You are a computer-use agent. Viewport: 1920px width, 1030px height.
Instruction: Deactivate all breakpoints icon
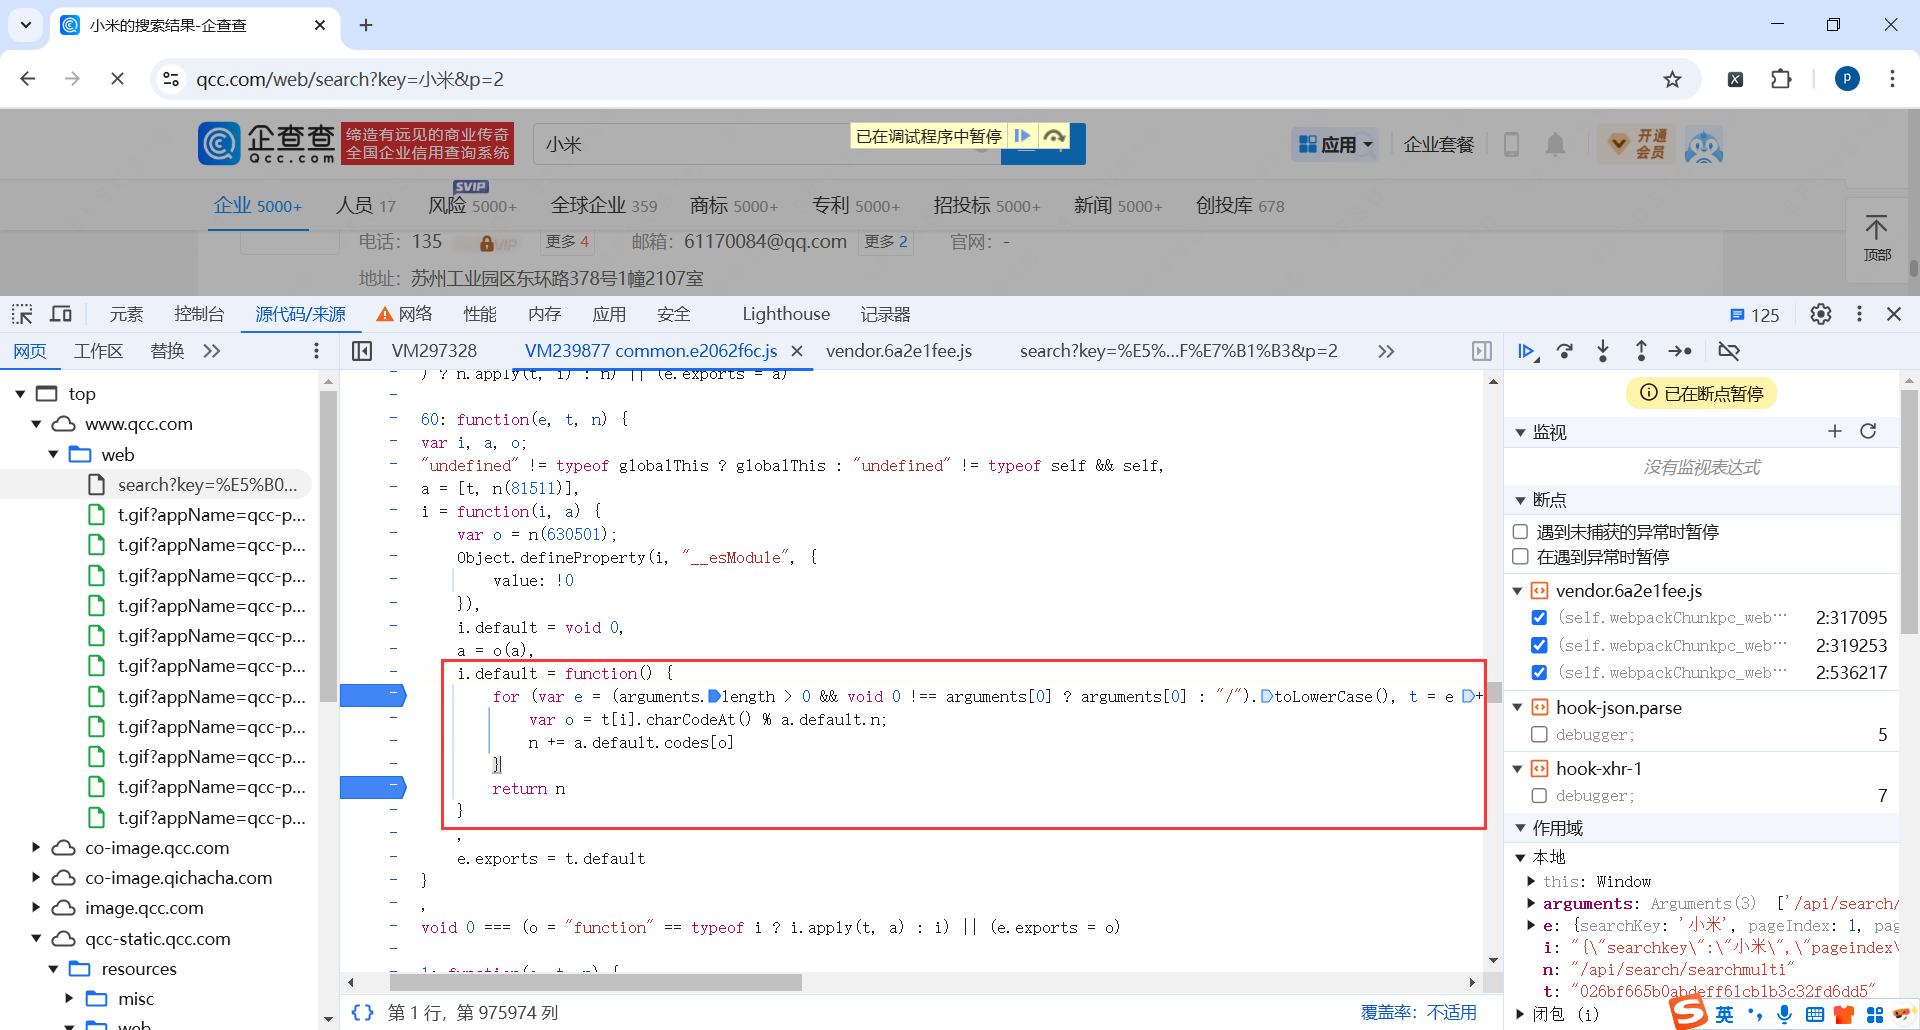click(1729, 351)
